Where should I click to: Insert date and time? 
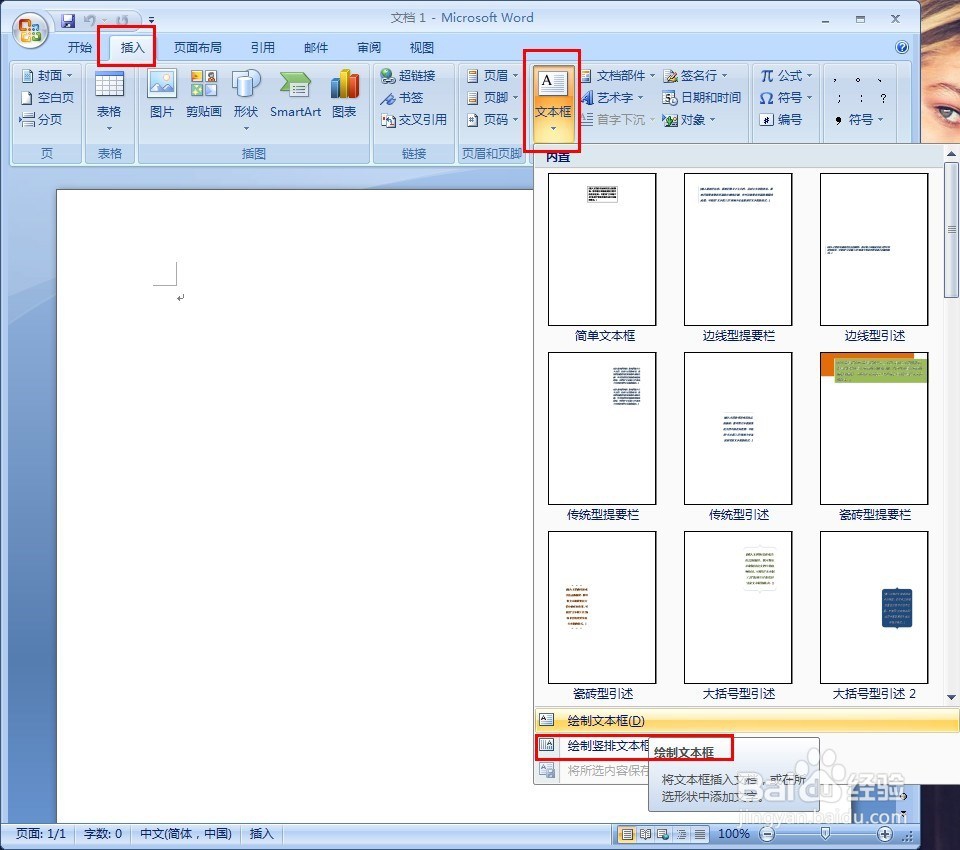pyautogui.click(x=701, y=98)
